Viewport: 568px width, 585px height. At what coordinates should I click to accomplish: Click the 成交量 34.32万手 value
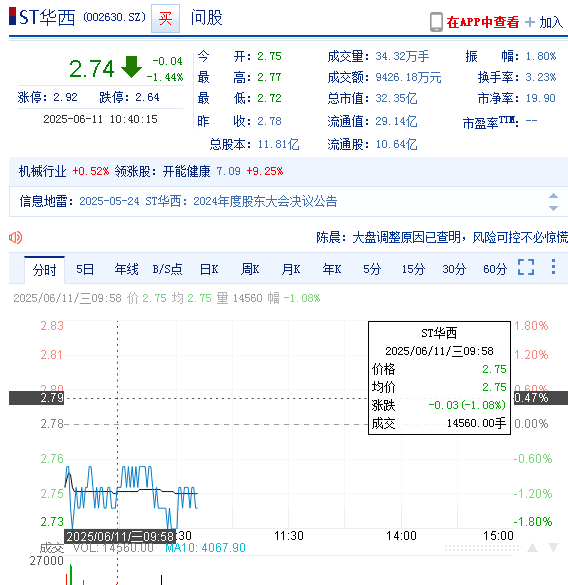point(402,56)
